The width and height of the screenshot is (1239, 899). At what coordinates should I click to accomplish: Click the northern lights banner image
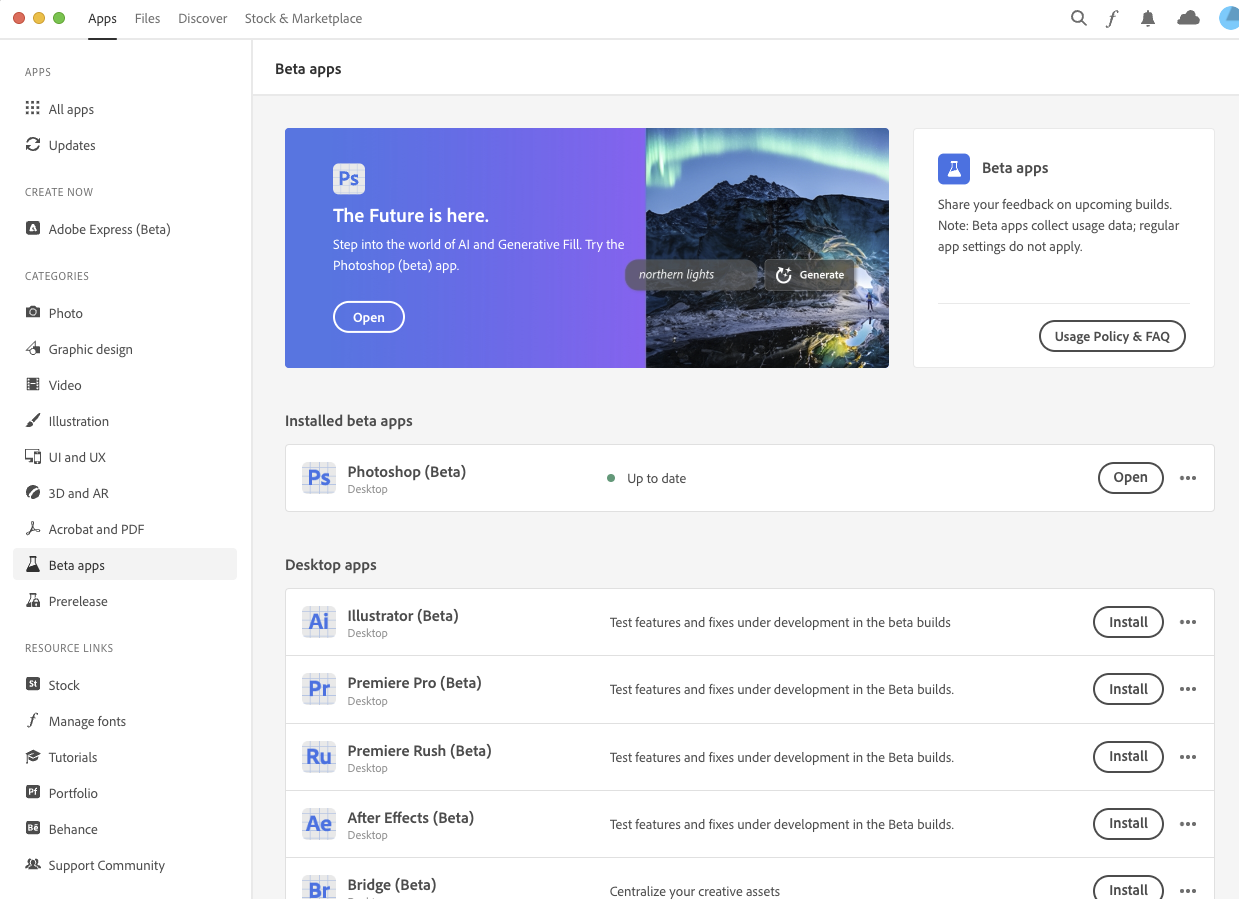767,248
